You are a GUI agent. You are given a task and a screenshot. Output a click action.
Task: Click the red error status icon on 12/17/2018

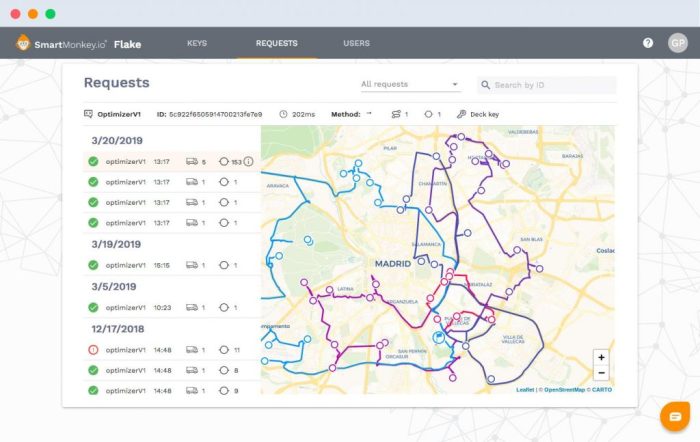coord(93,350)
